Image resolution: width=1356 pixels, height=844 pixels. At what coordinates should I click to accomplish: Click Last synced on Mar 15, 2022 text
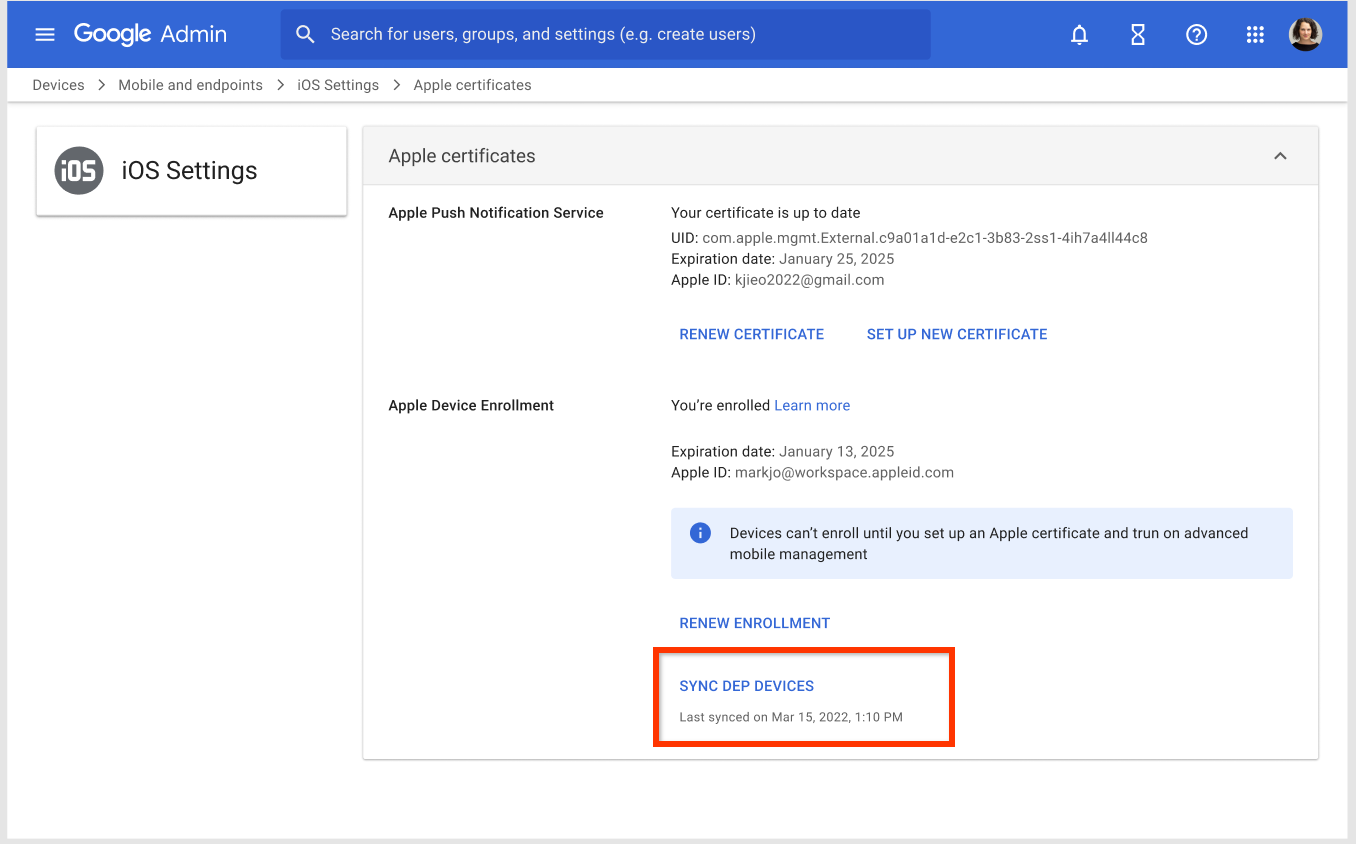coord(791,717)
